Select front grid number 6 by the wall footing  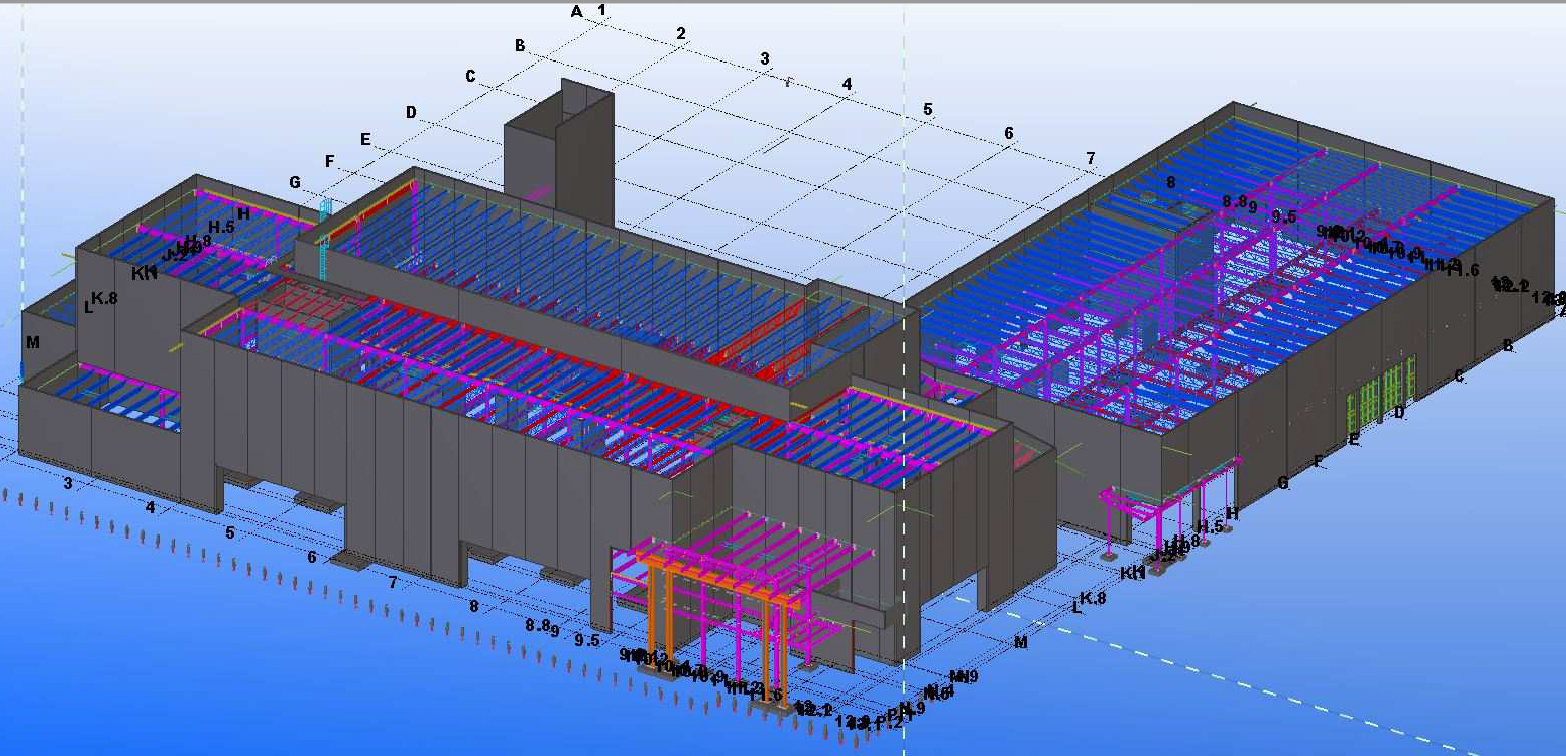point(312,558)
